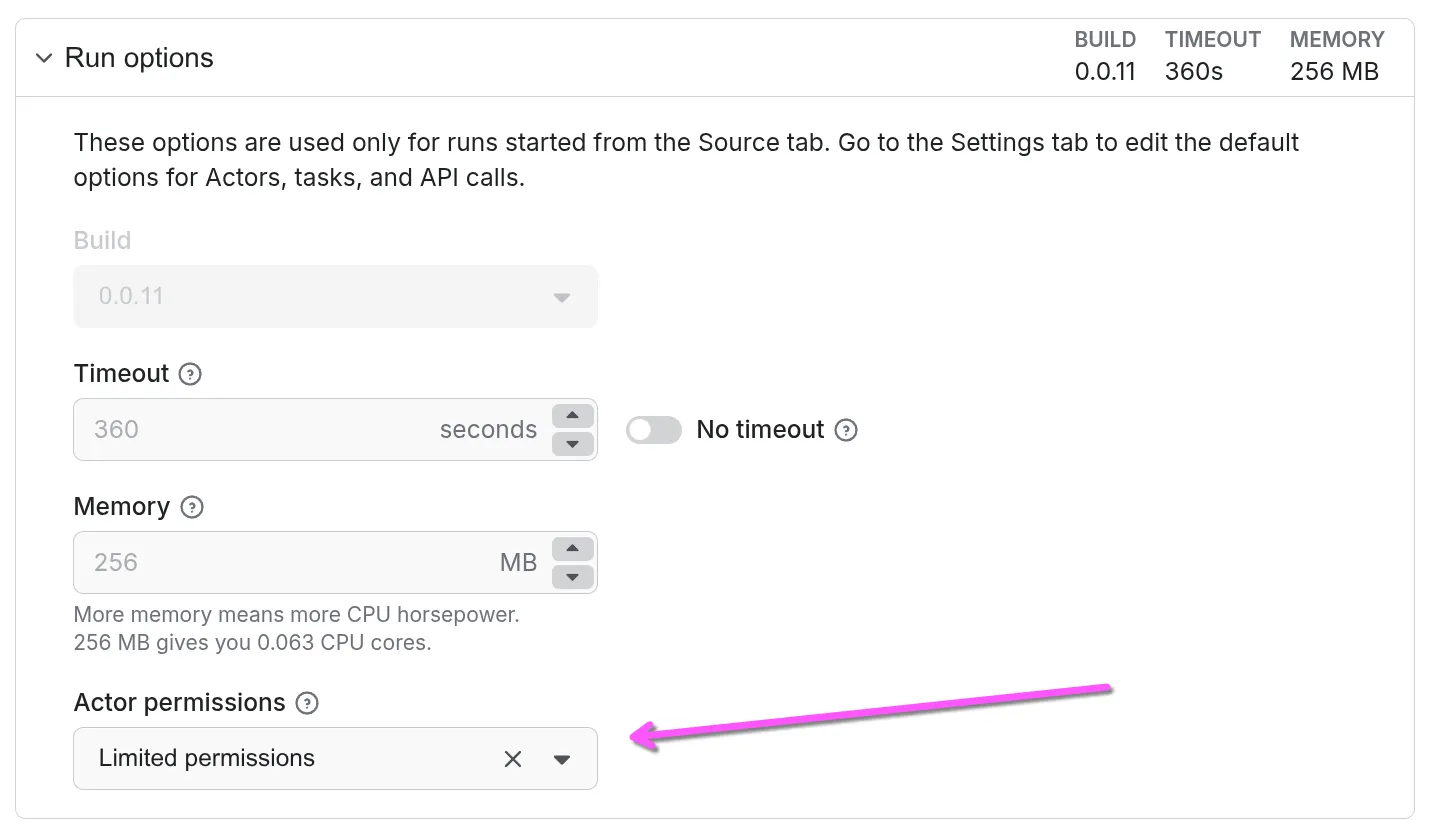The height and width of the screenshot is (833, 1434).
Task: Click the BUILD 0.0.11 header value
Action: pos(1105,71)
